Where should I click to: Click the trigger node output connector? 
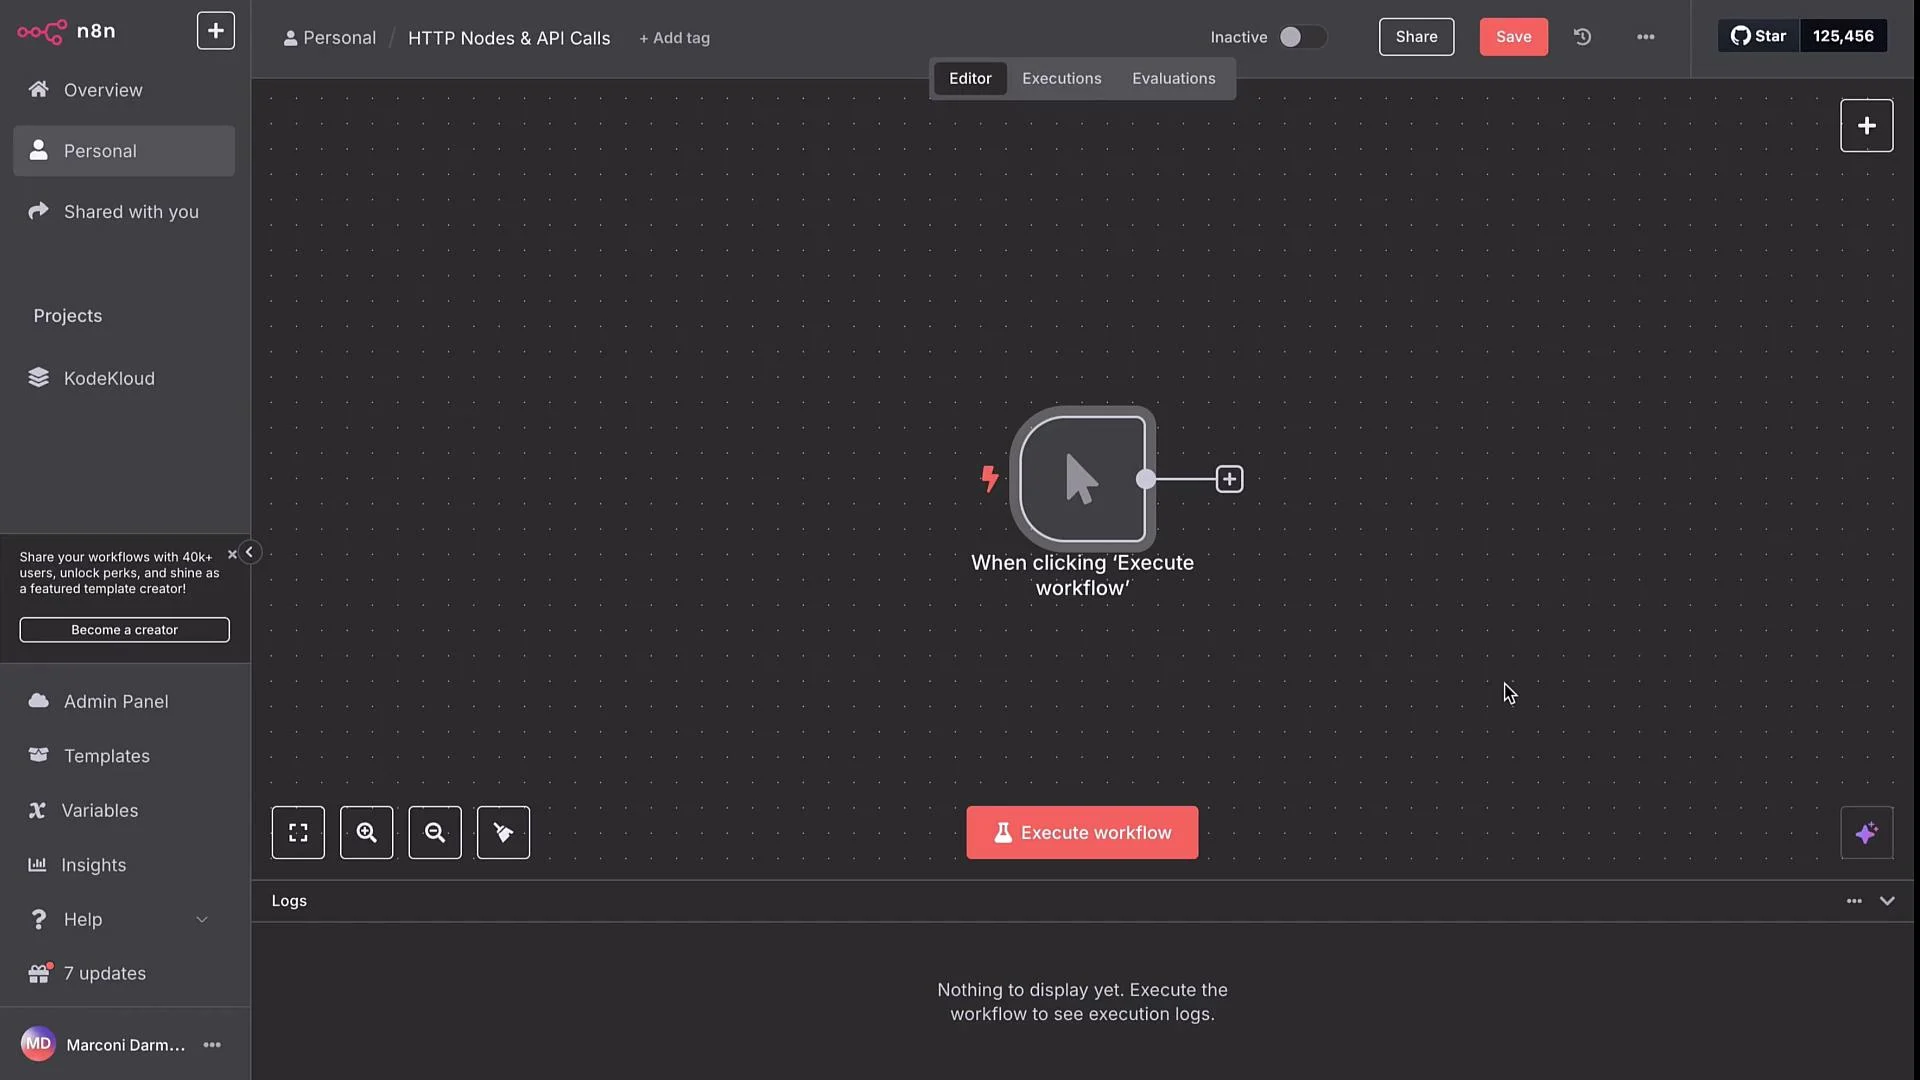(1146, 479)
